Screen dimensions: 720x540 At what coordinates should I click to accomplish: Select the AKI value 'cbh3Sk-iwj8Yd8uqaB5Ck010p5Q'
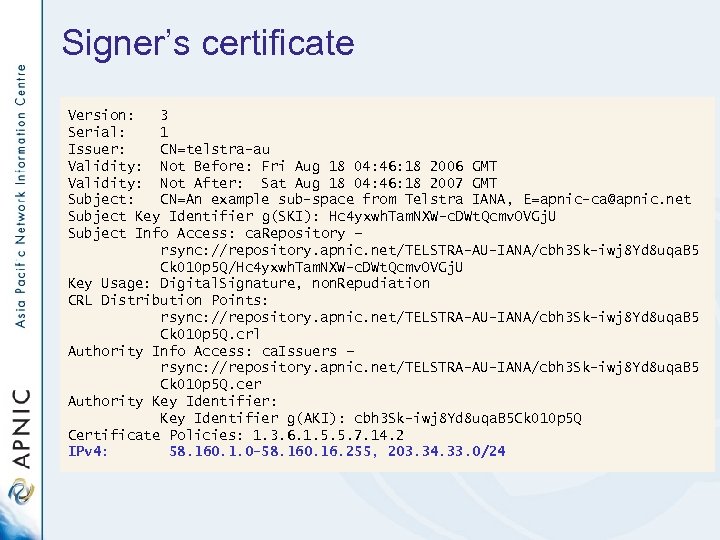467,418
